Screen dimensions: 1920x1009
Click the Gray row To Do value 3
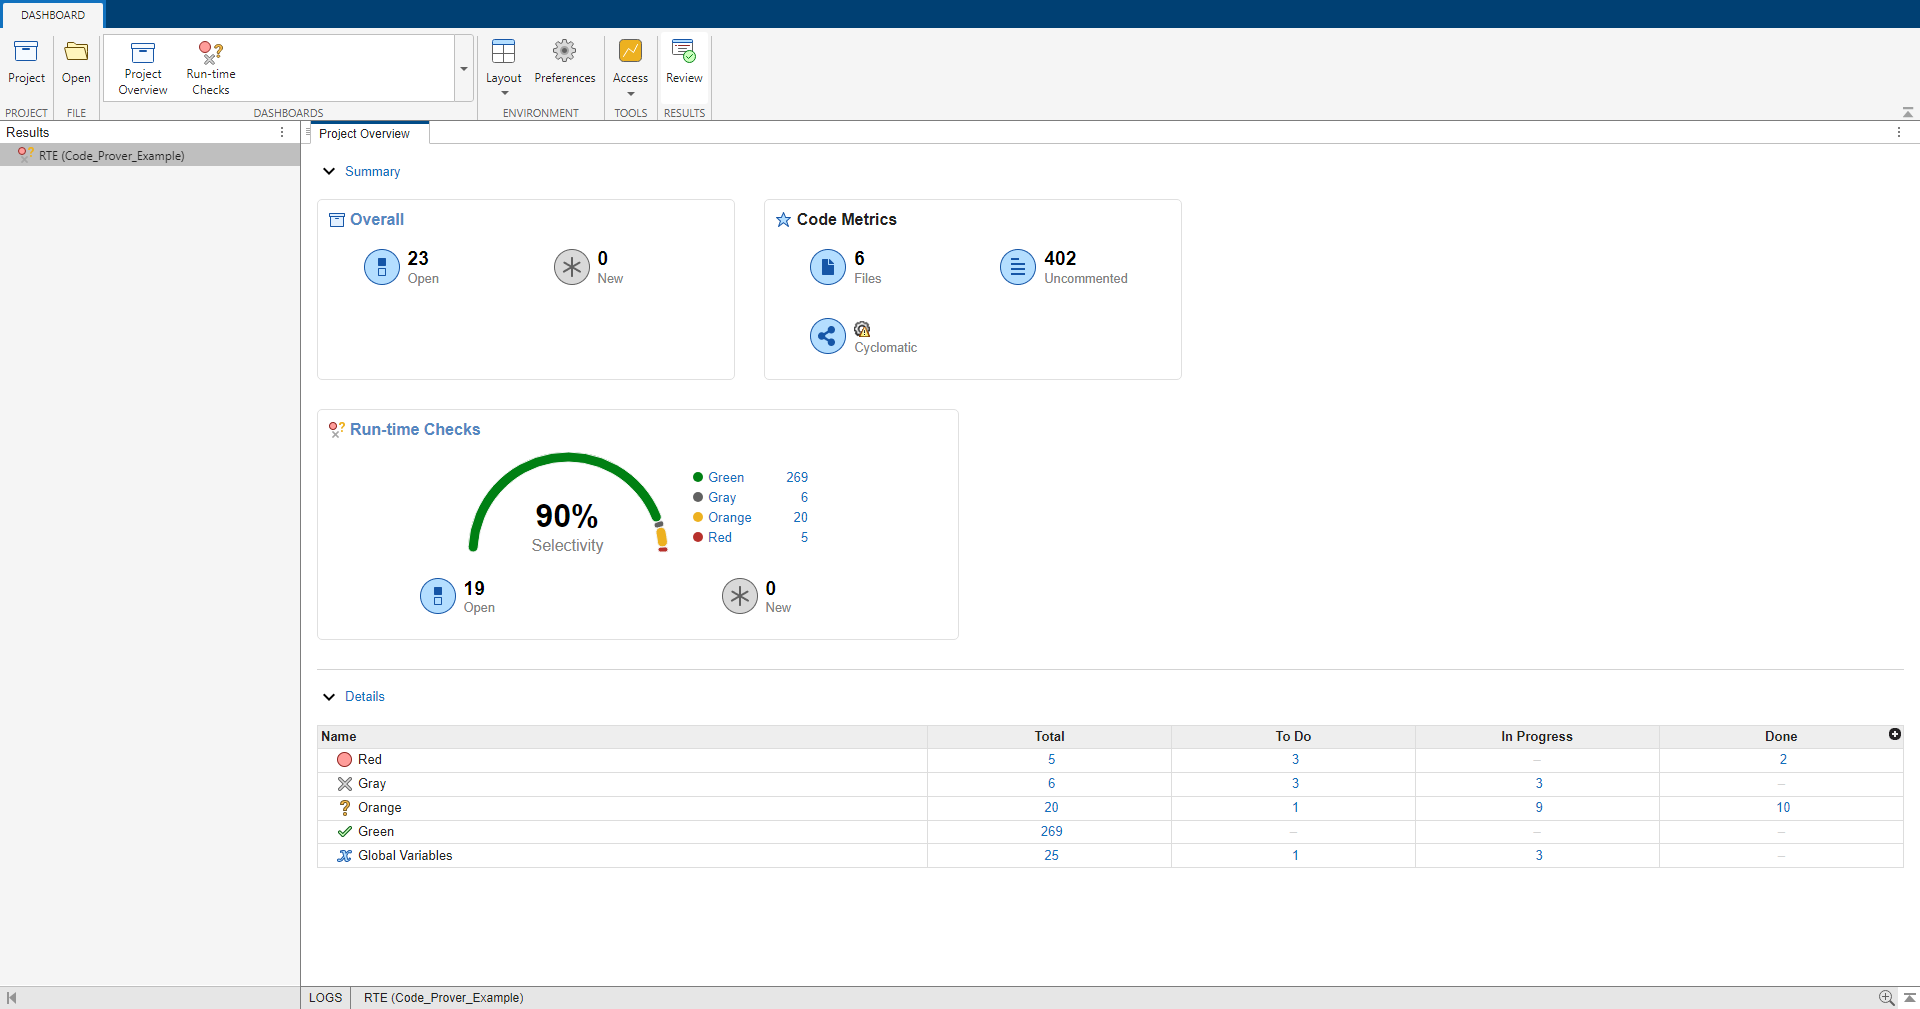click(x=1295, y=784)
